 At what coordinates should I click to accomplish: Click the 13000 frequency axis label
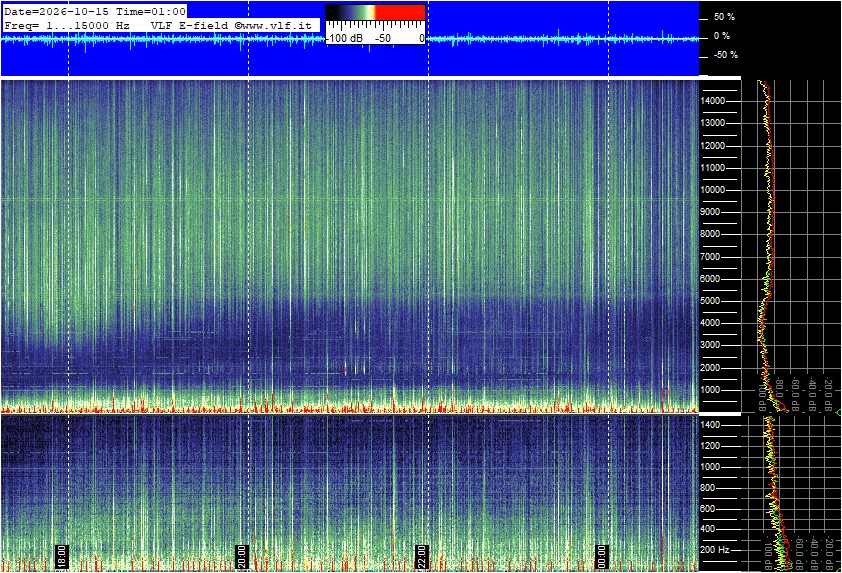713,123
